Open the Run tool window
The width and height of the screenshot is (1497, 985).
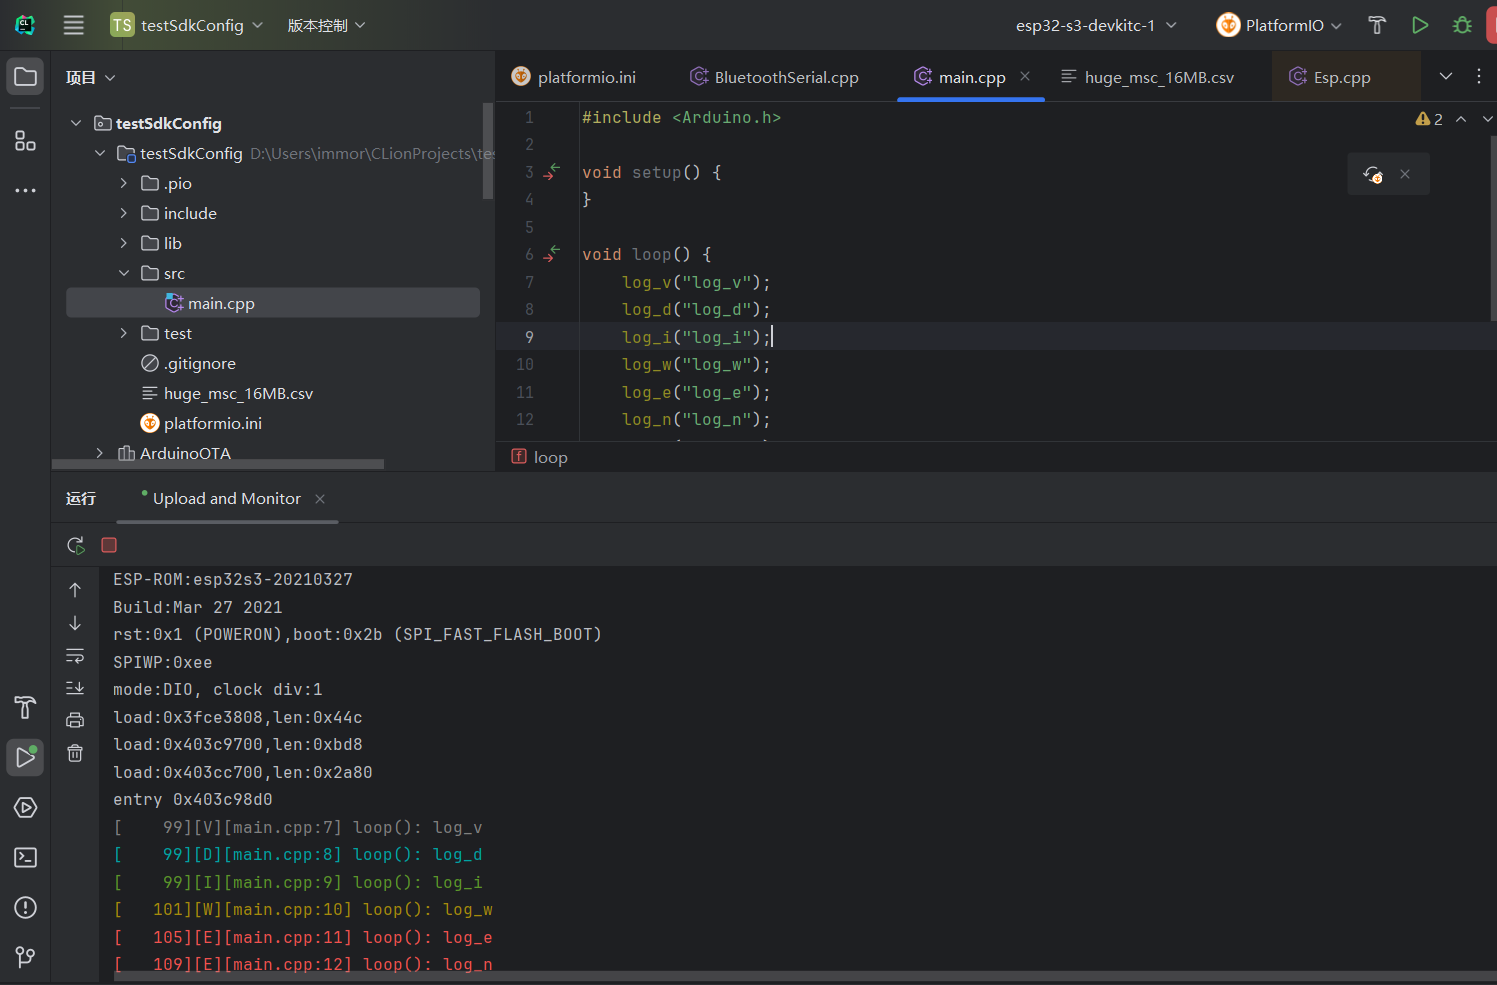tap(25, 758)
